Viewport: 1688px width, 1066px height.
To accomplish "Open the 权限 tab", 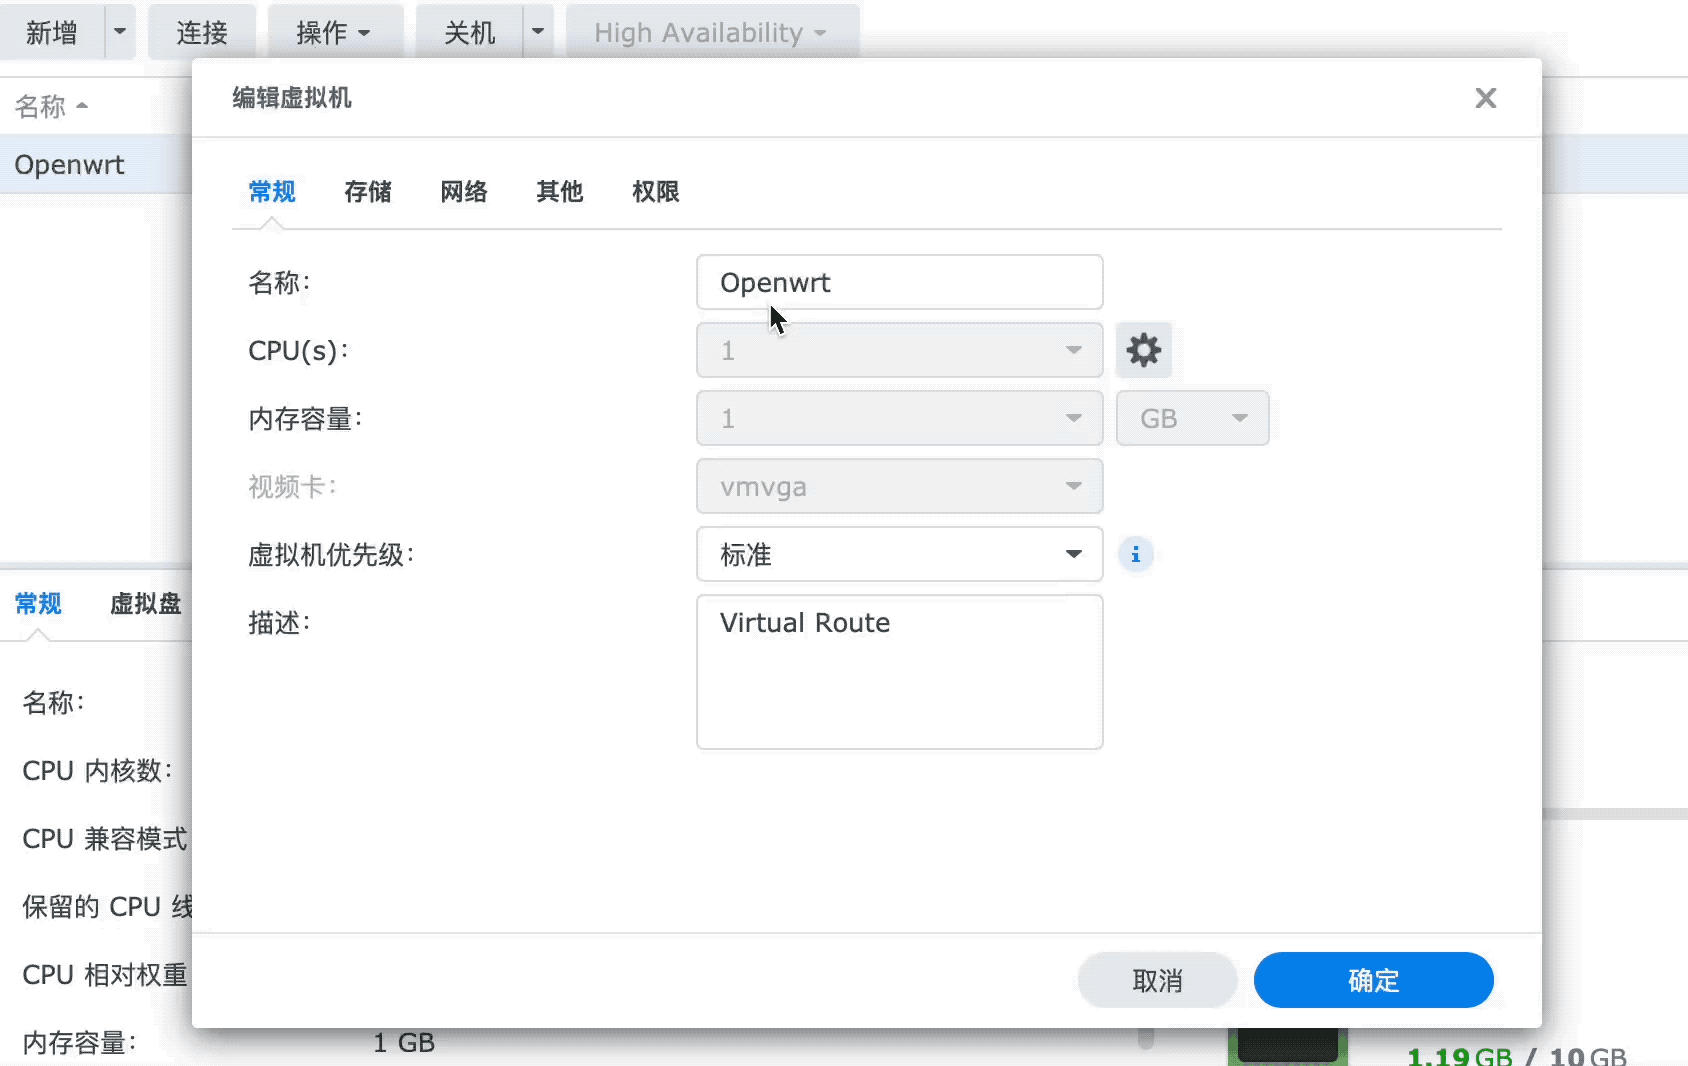I will (655, 192).
